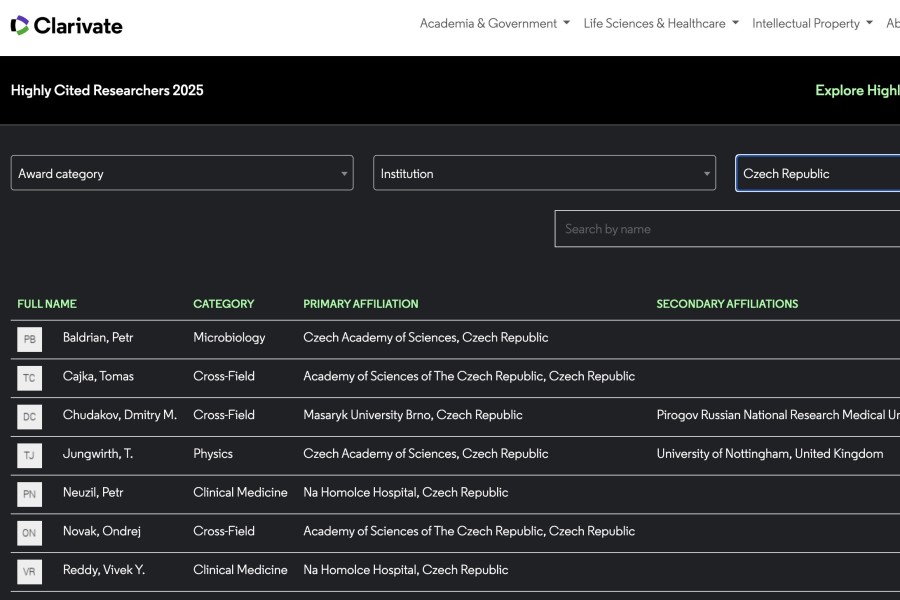The height and width of the screenshot is (600, 900).
Task: Click the PB avatar for Baldrian, Petr
Action: pyautogui.click(x=30, y=339)
